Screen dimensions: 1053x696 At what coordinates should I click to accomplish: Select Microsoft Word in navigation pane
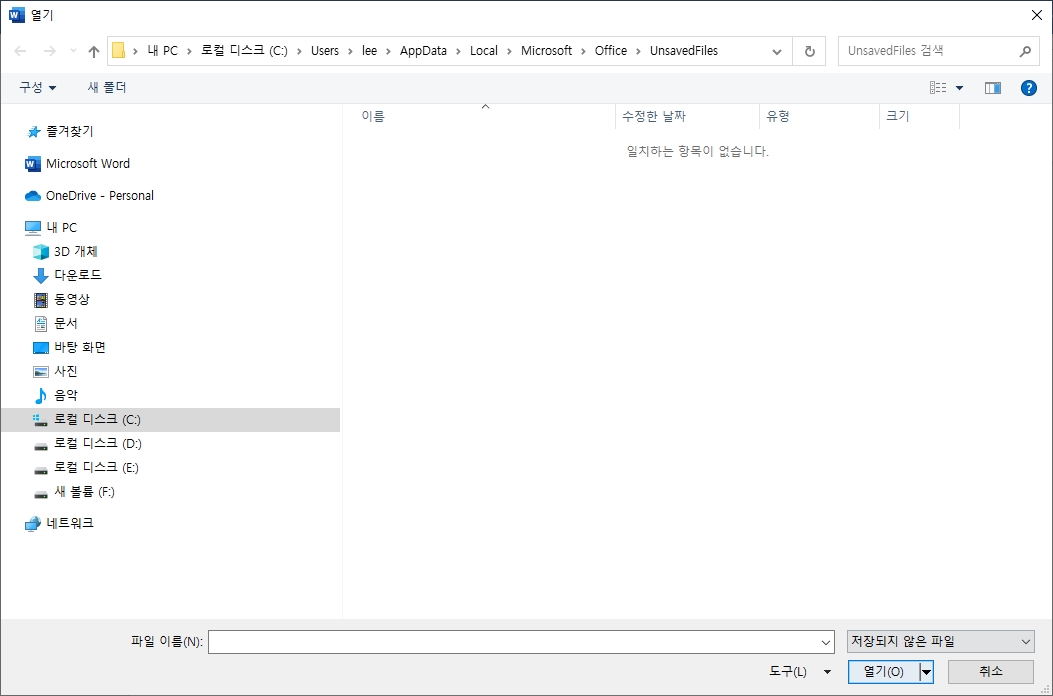coord(77,164)
